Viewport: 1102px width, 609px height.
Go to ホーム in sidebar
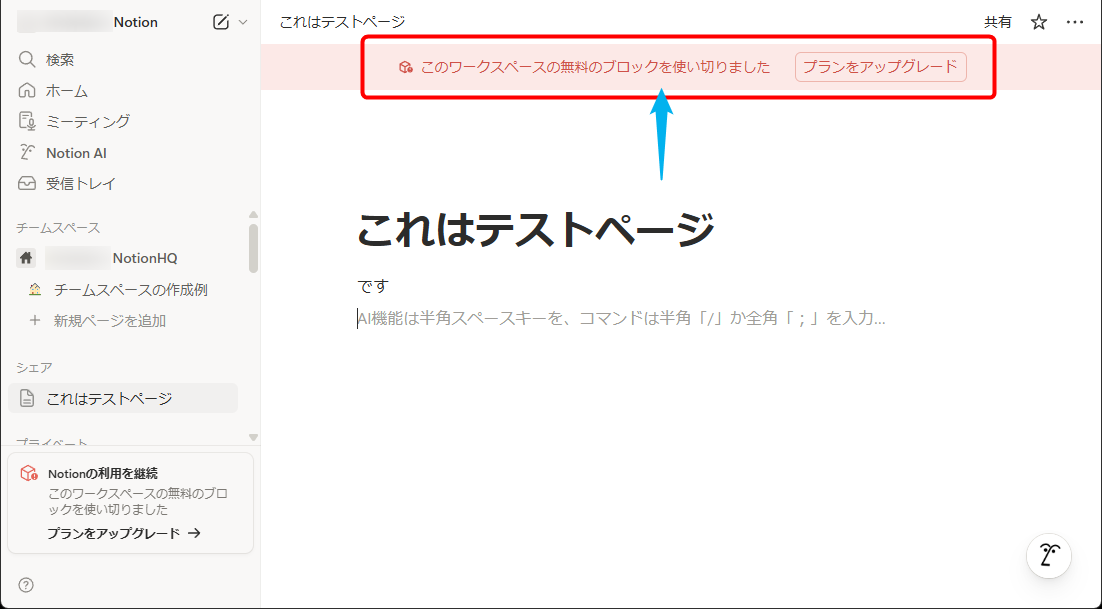pyautogui.click(x=67, y=91)
